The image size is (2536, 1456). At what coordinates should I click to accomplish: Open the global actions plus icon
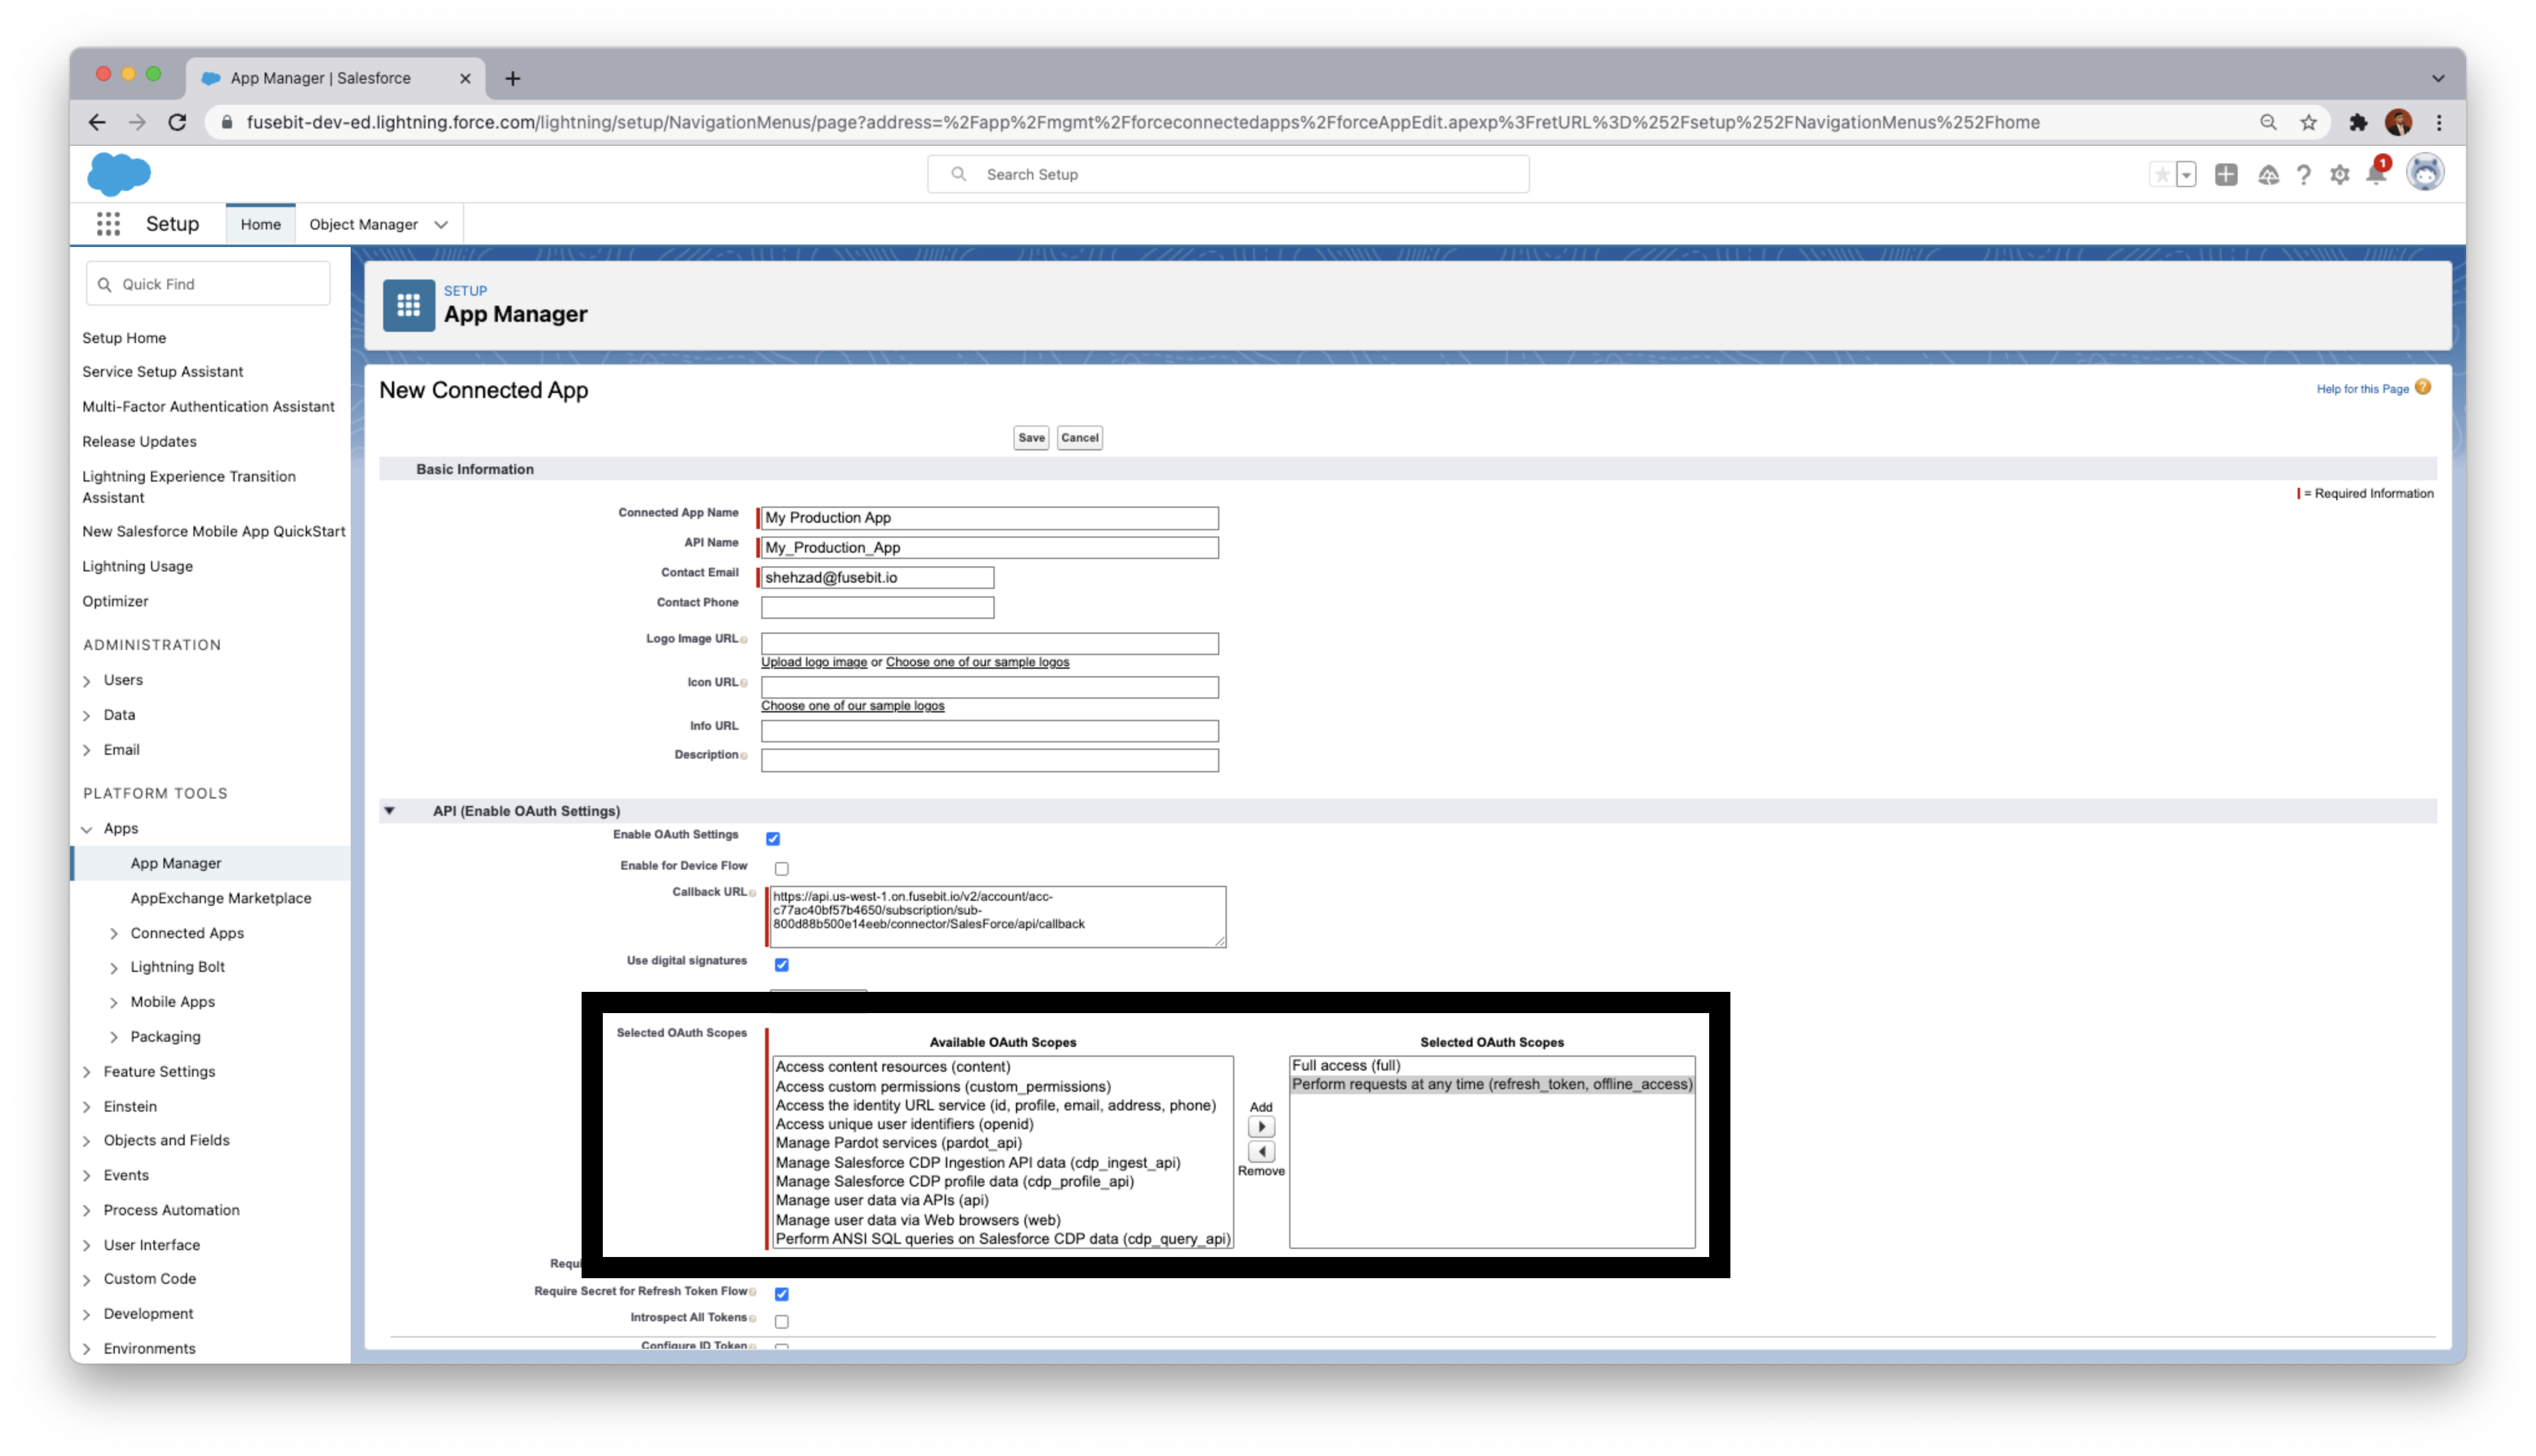click(x=2226, y=175)
